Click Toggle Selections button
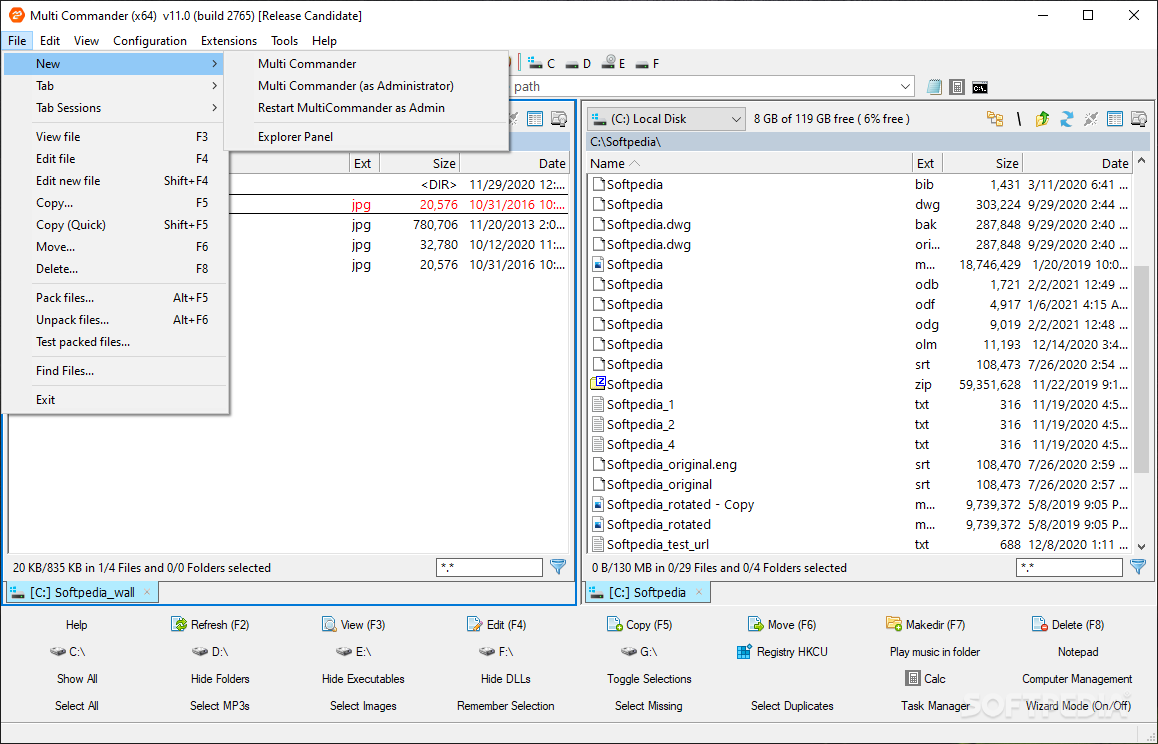Viewport: 1158px width, 744px height. click(x=649, y=679)
